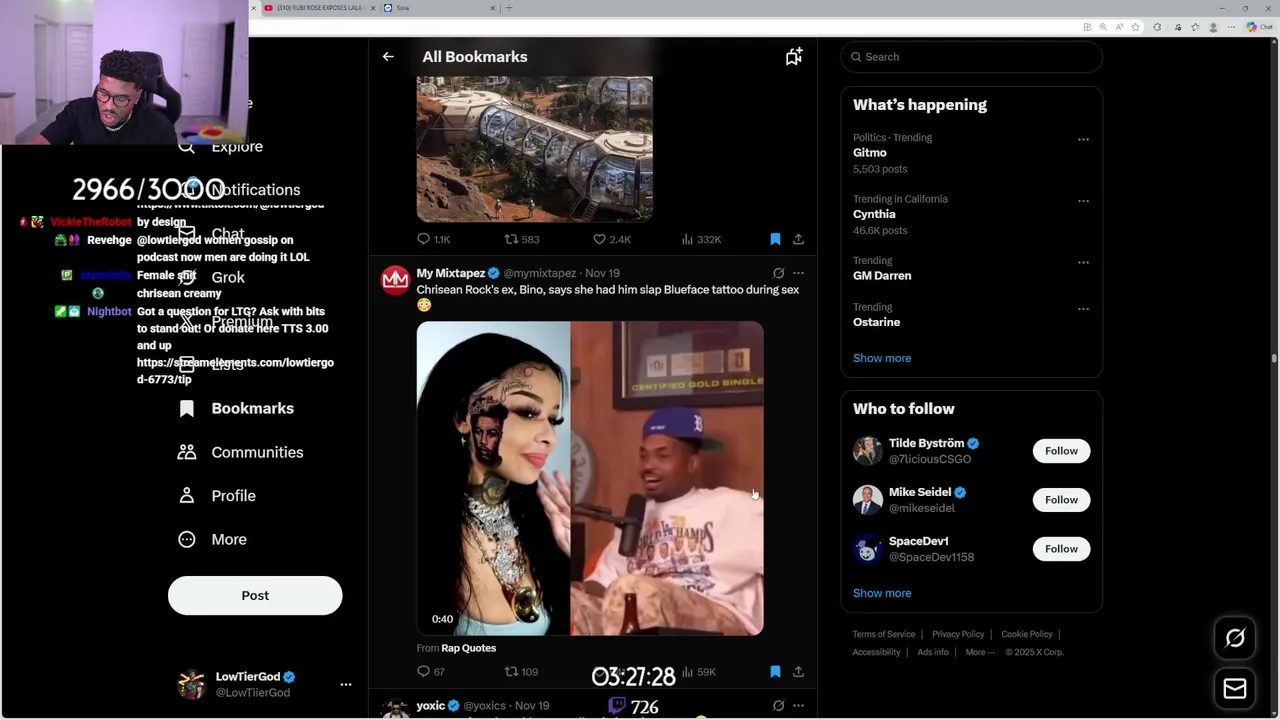Open Mike Seidel's profile avatar
Image resolution: width=1280 pixels, height=720 pixels.
(867, 500)
